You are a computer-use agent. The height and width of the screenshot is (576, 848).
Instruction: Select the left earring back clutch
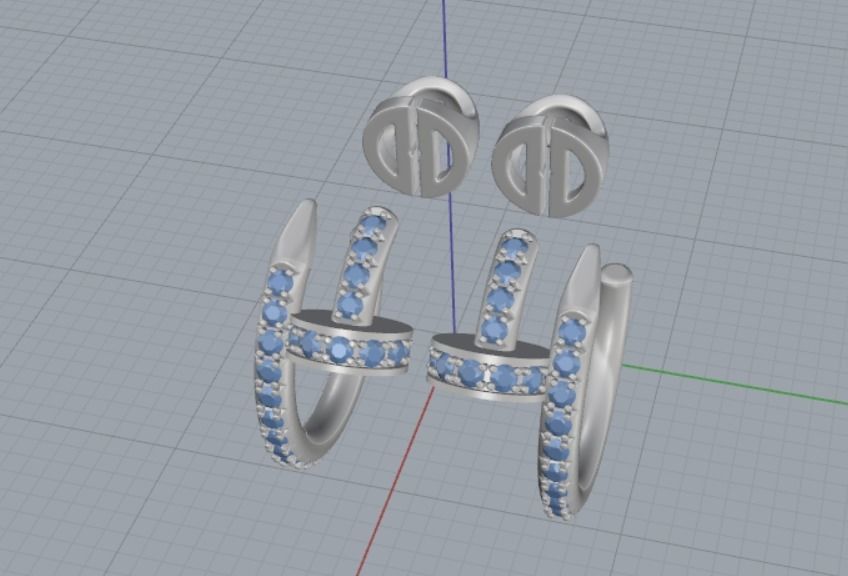[x=420, y=137]
